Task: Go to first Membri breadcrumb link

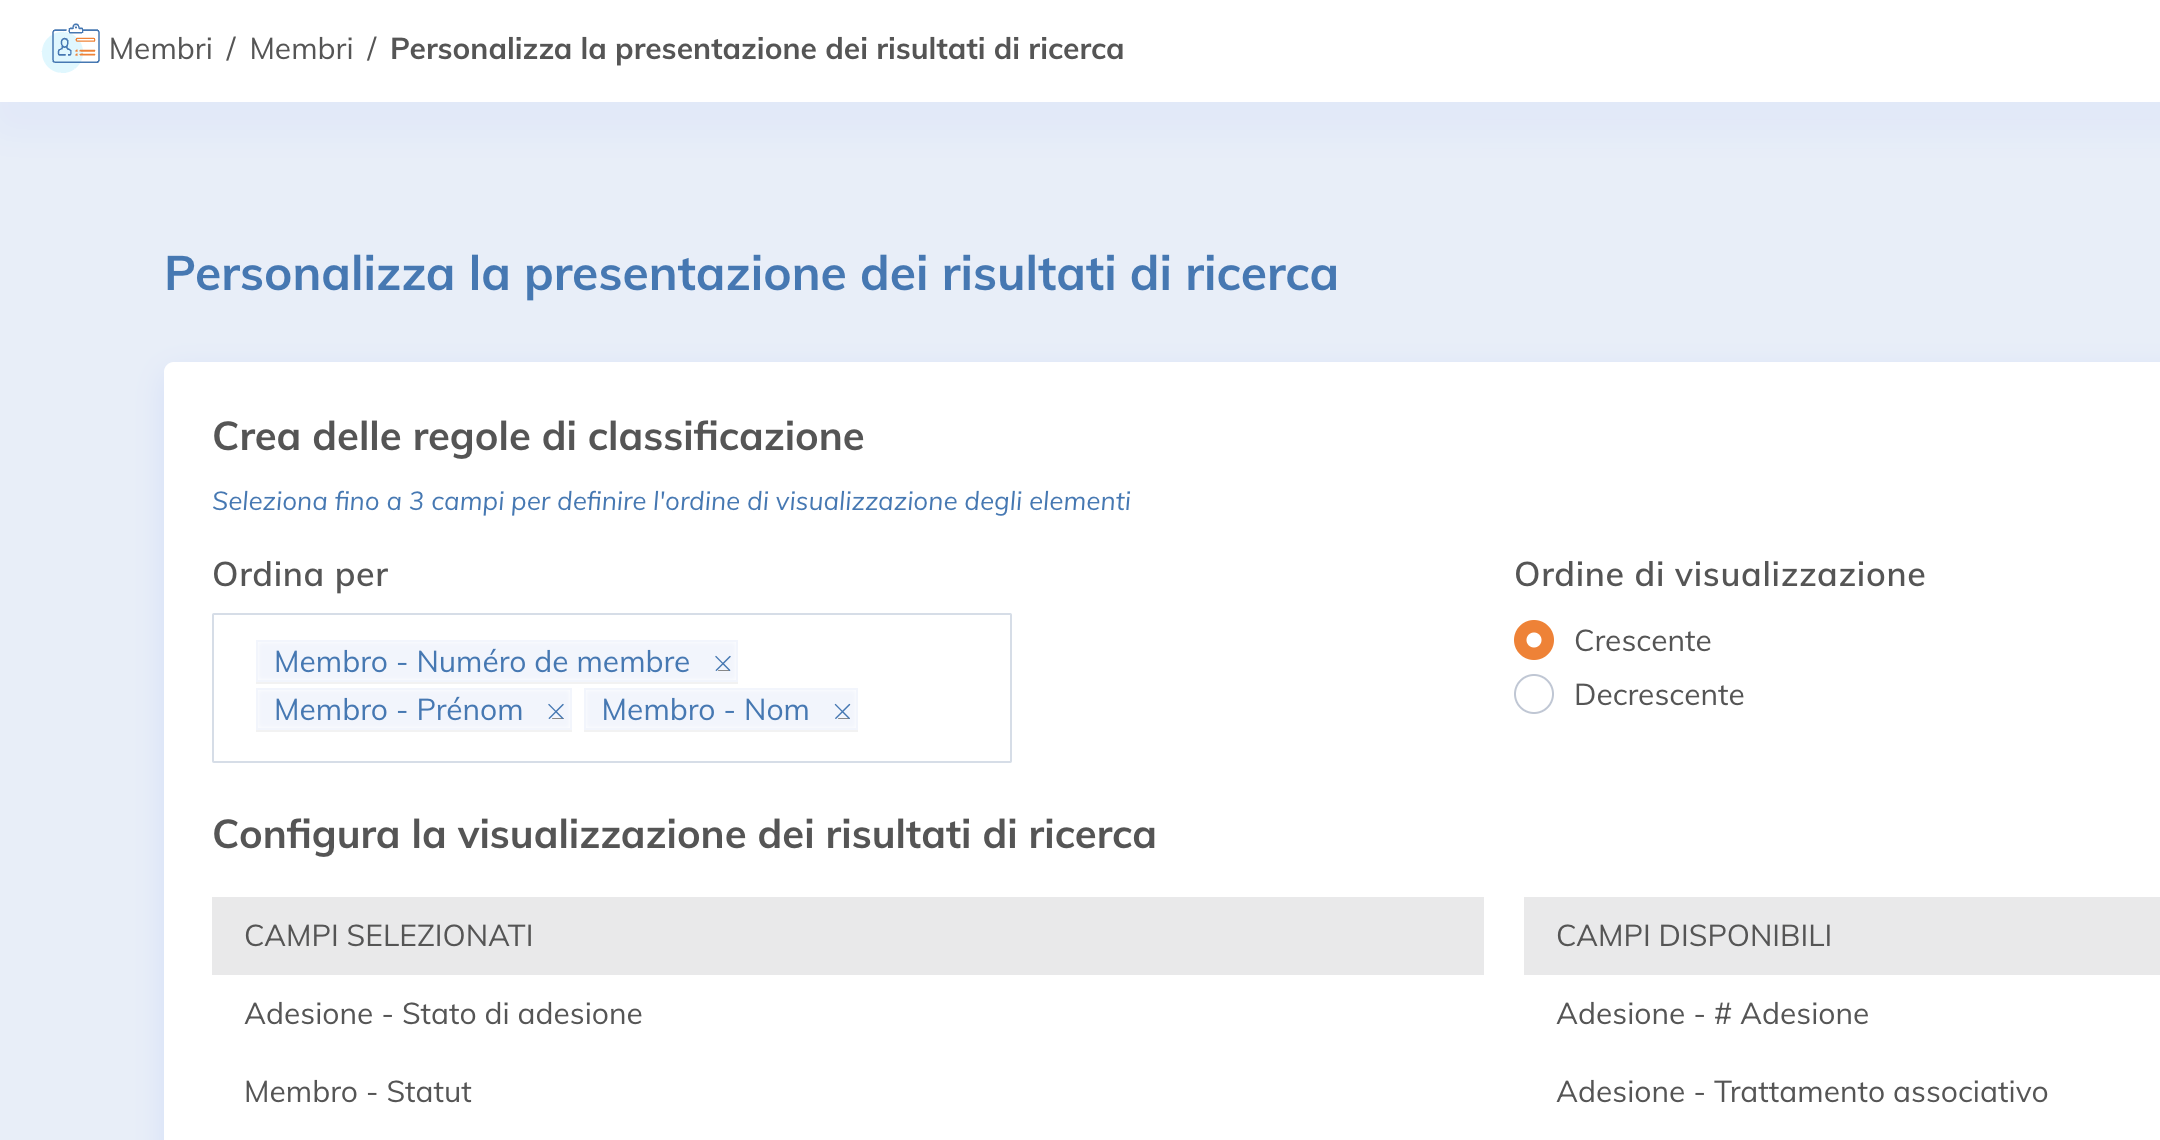Action: [x=161, y=49]
